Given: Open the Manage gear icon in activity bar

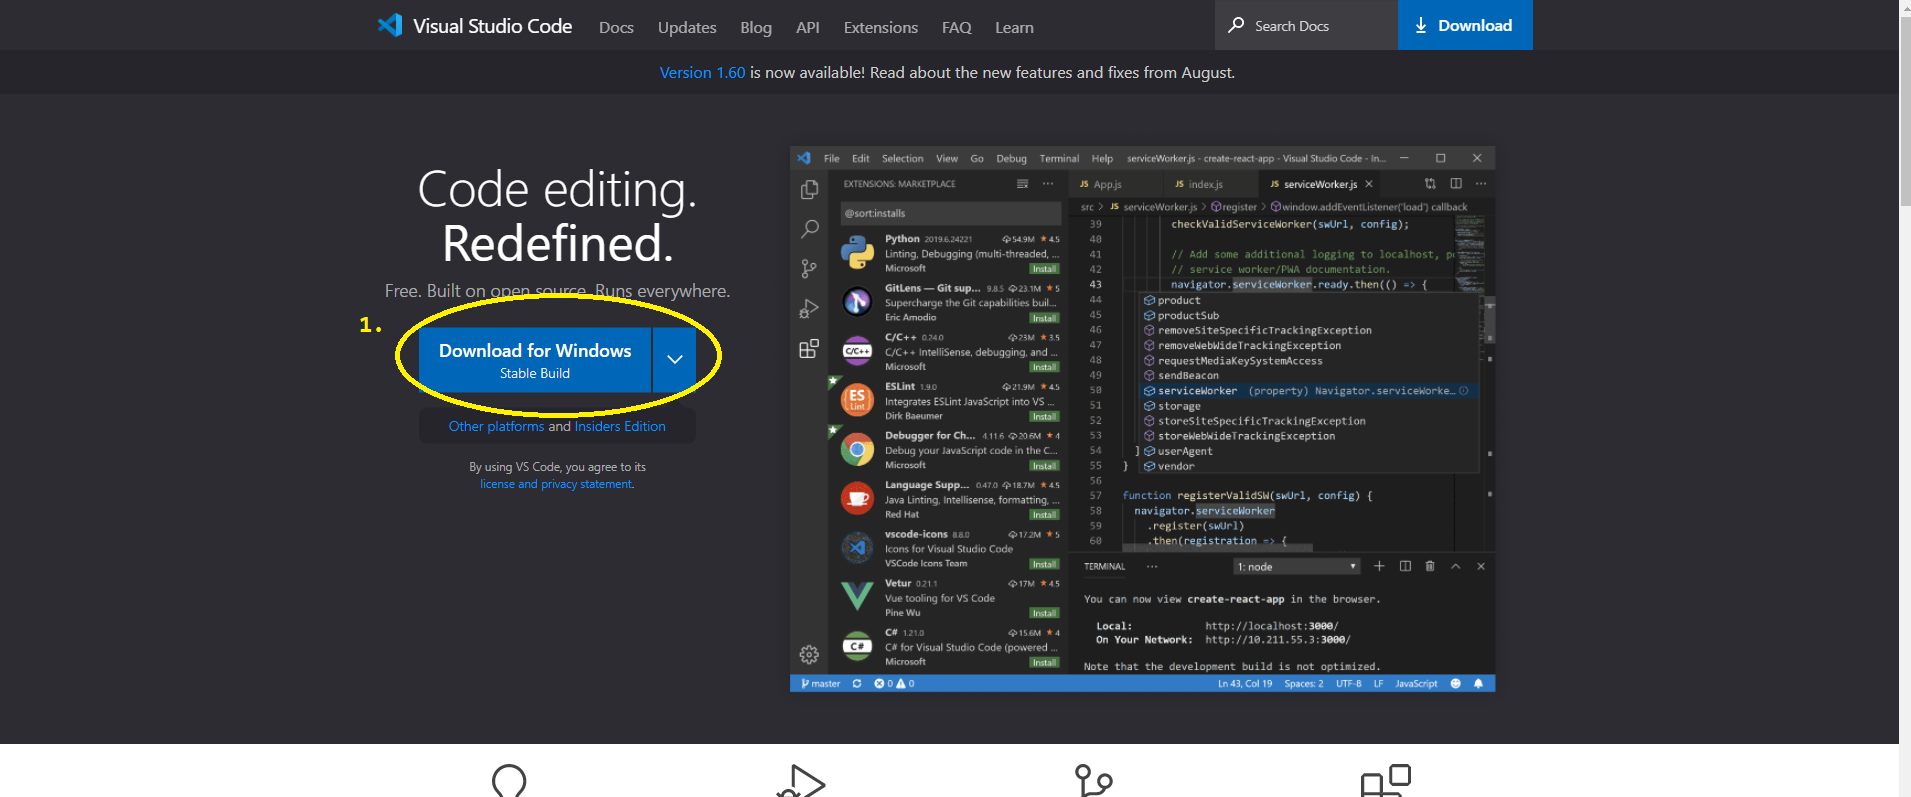Looking at the screenshot, I should (x=809, y=655).
